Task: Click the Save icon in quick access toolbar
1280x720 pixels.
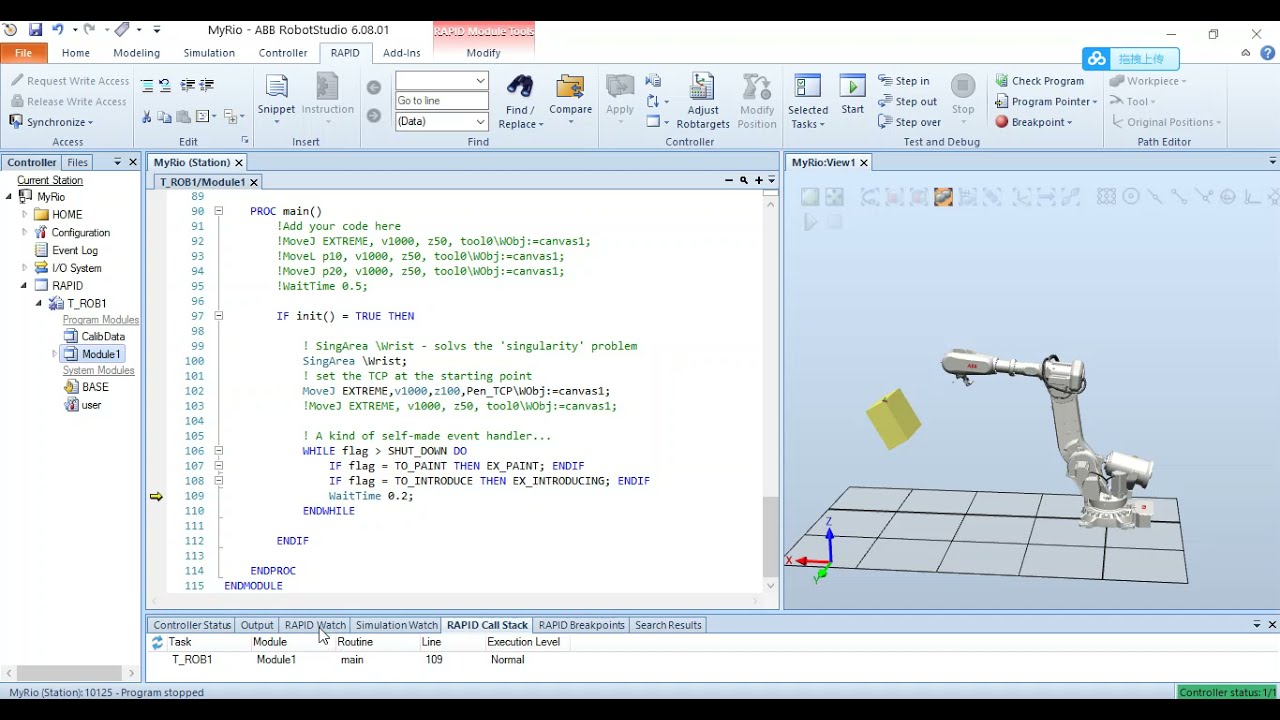Action: click(35, 30)
